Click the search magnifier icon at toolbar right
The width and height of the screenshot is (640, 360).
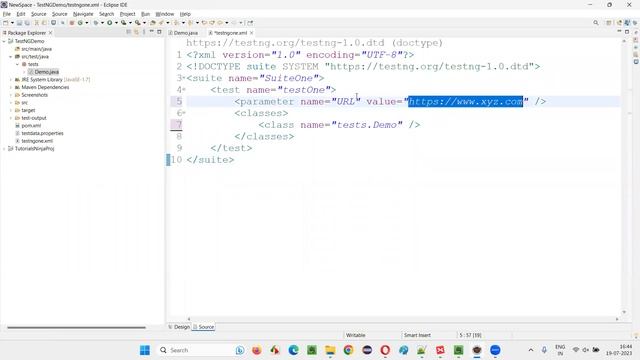point(596,23)
